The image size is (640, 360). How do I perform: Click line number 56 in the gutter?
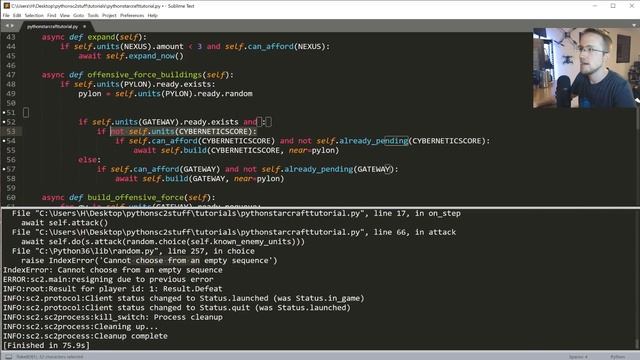[x=11, y=160]
